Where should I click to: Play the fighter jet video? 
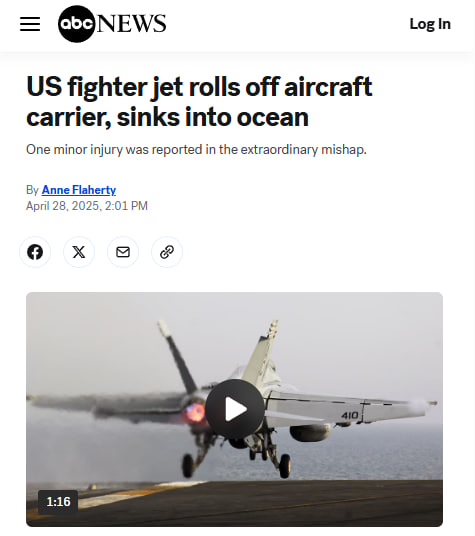tap(235, 409)
